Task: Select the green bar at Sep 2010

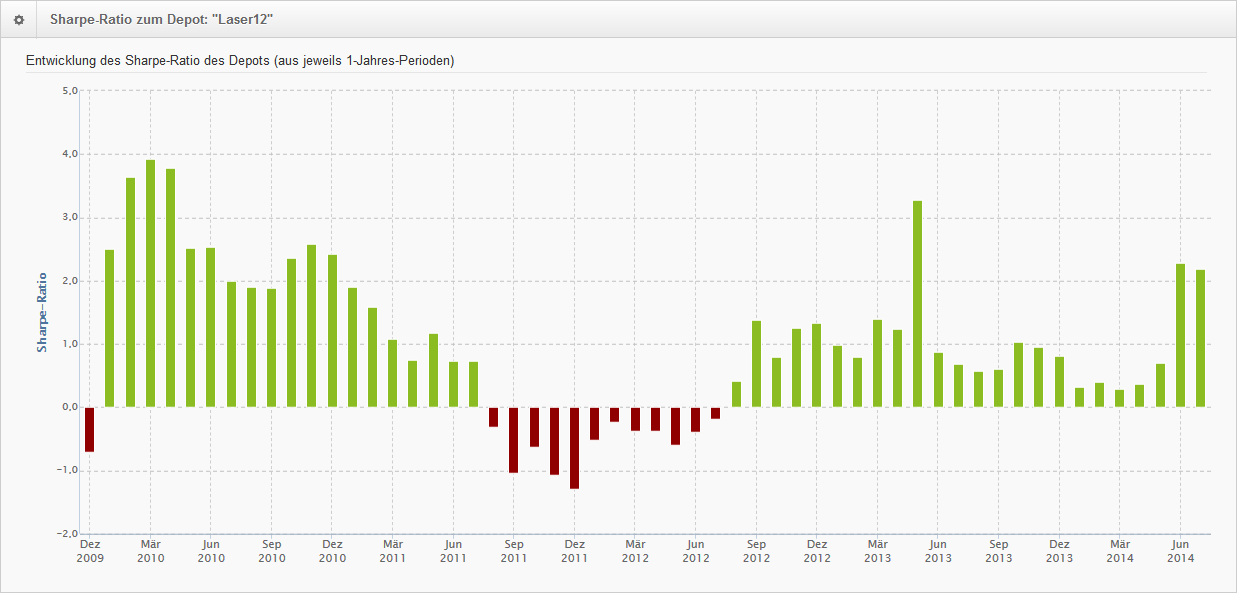Action: [271, 348]
